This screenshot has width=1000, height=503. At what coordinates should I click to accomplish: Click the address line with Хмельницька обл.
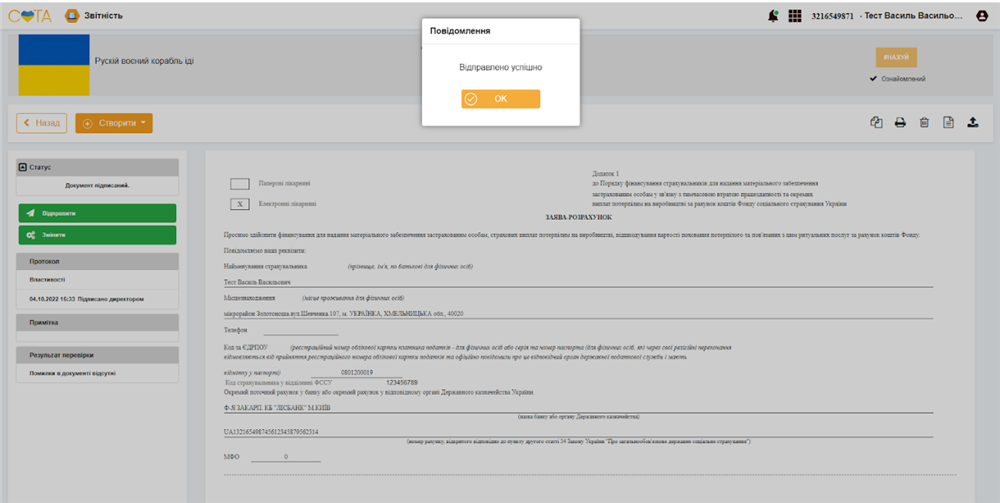[x=344, y=314]
